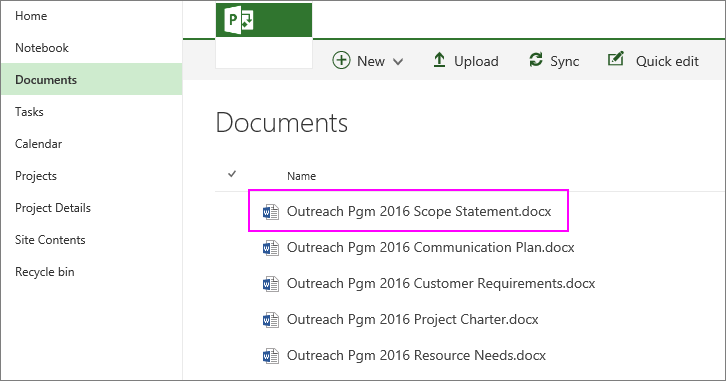Click Word icon for Customer Requirements document

[x=270, y=284]
